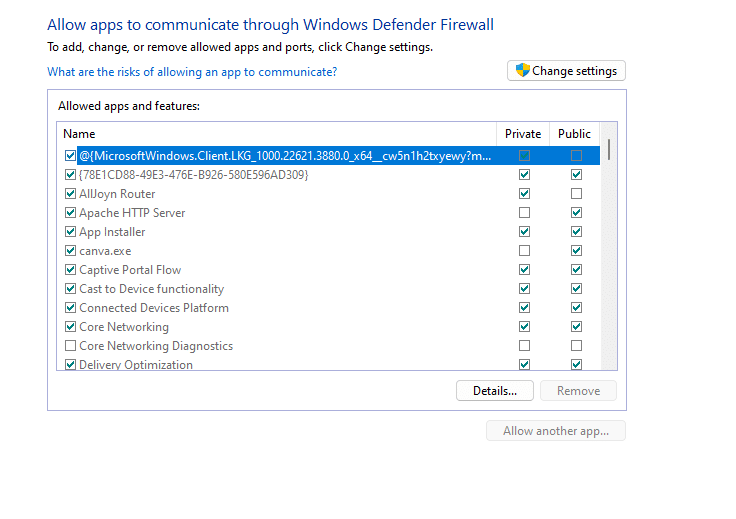Uncheck the canva.exe name checkbox
The width and height of the screenshot is (736, 519).
pos(70,251)
